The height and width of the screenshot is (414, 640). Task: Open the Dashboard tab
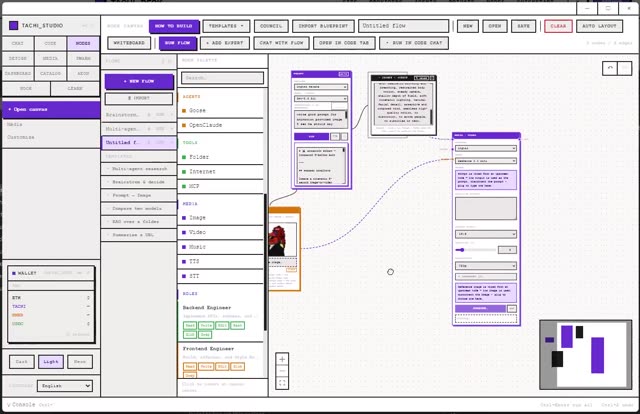pyautogui.click(x=18, y=73)
